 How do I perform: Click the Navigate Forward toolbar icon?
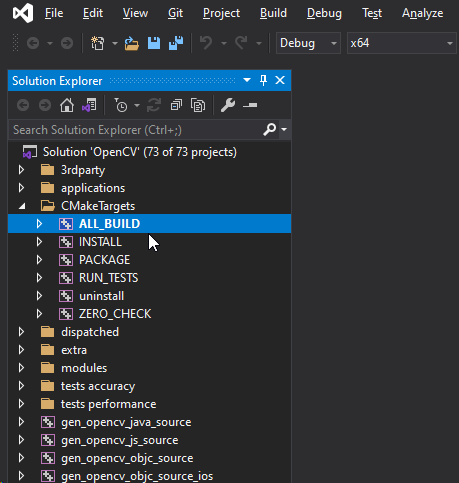[67, 43]
